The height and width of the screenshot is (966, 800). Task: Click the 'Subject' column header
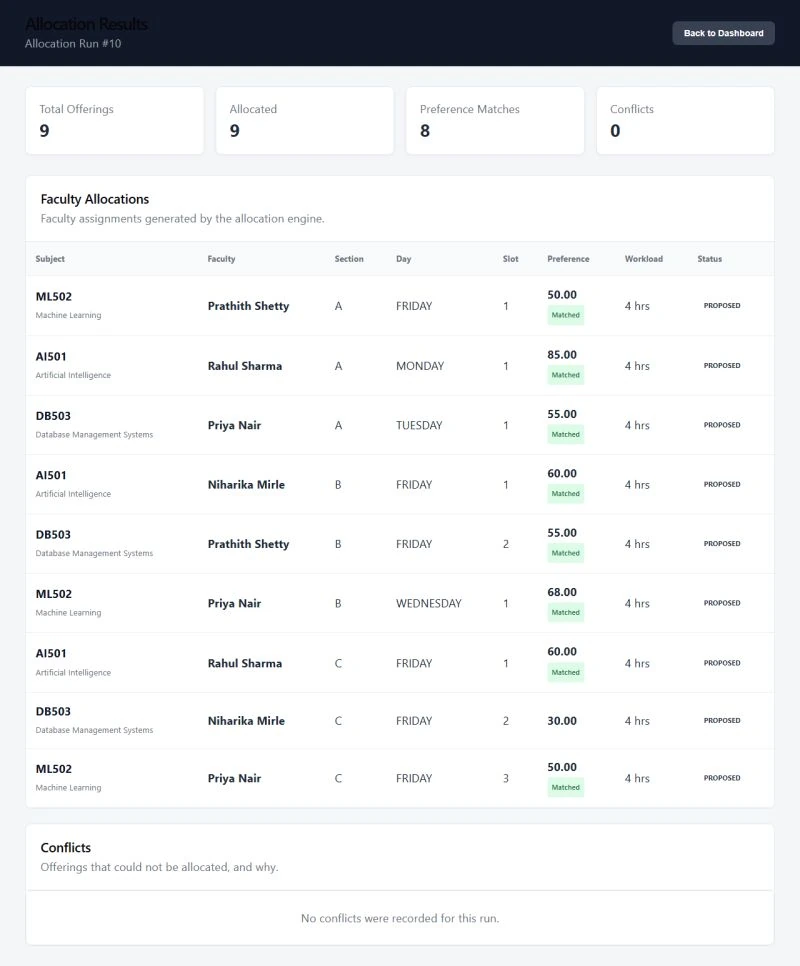pos(50,259)
